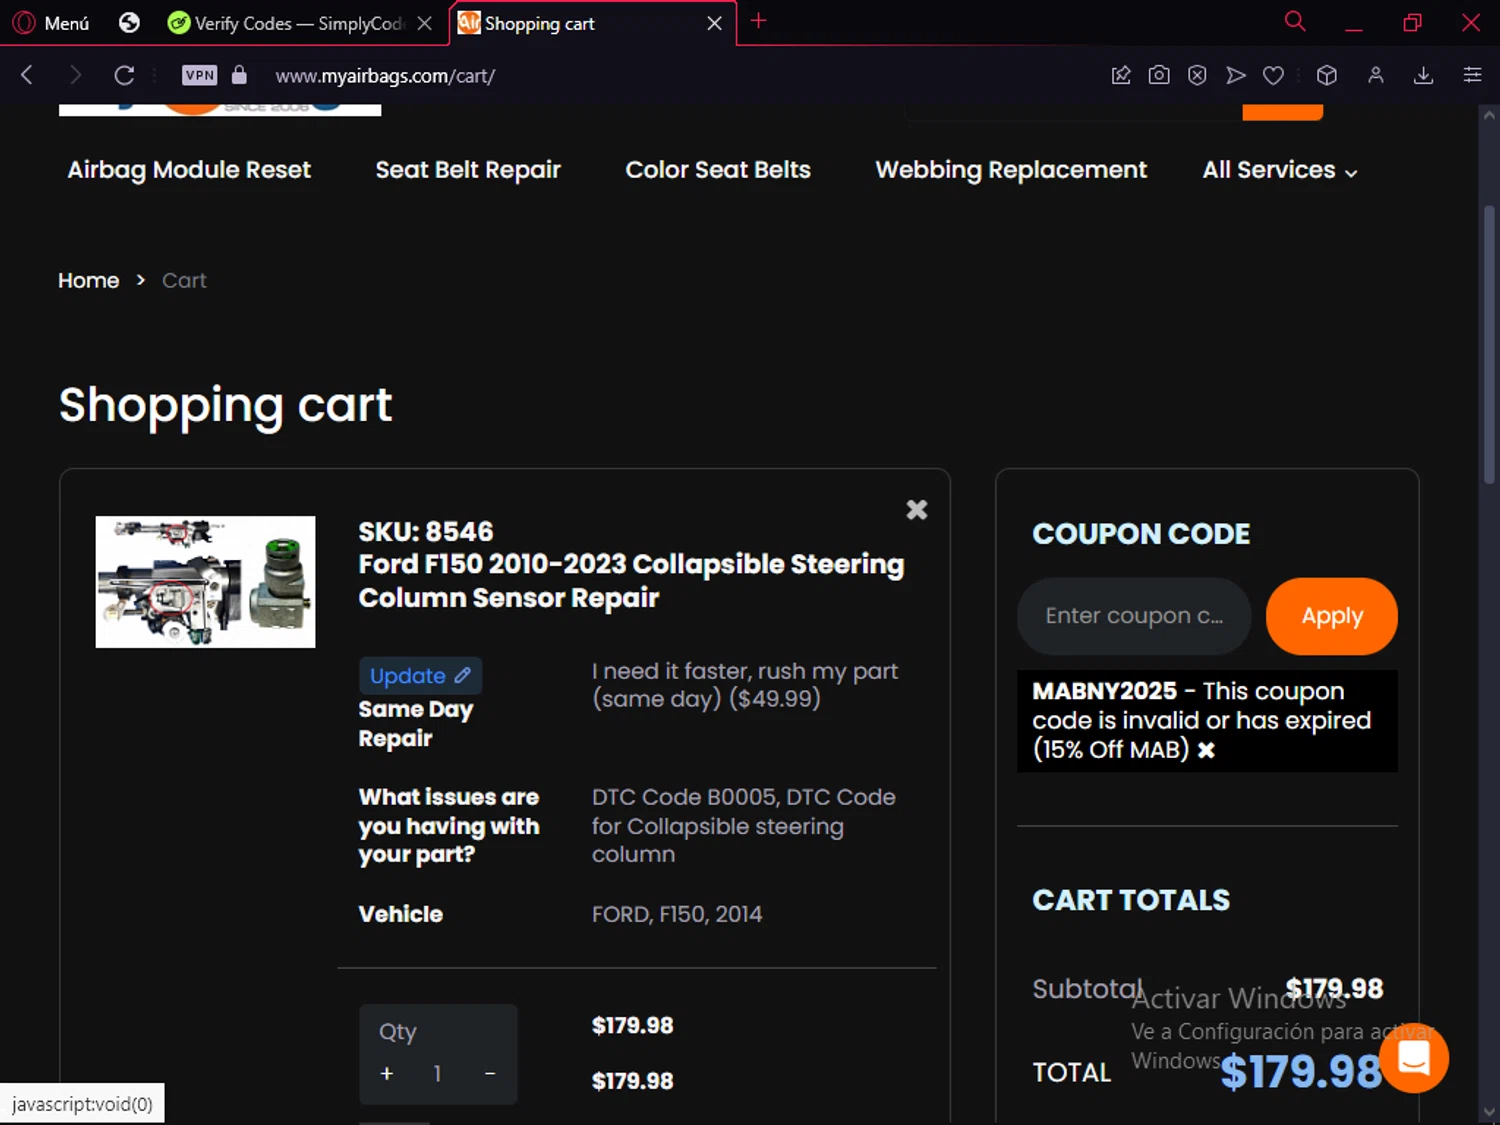The image size is (1500, 1125).
Task: Open the extensions cube icon
Action: tap(1327, 75)
